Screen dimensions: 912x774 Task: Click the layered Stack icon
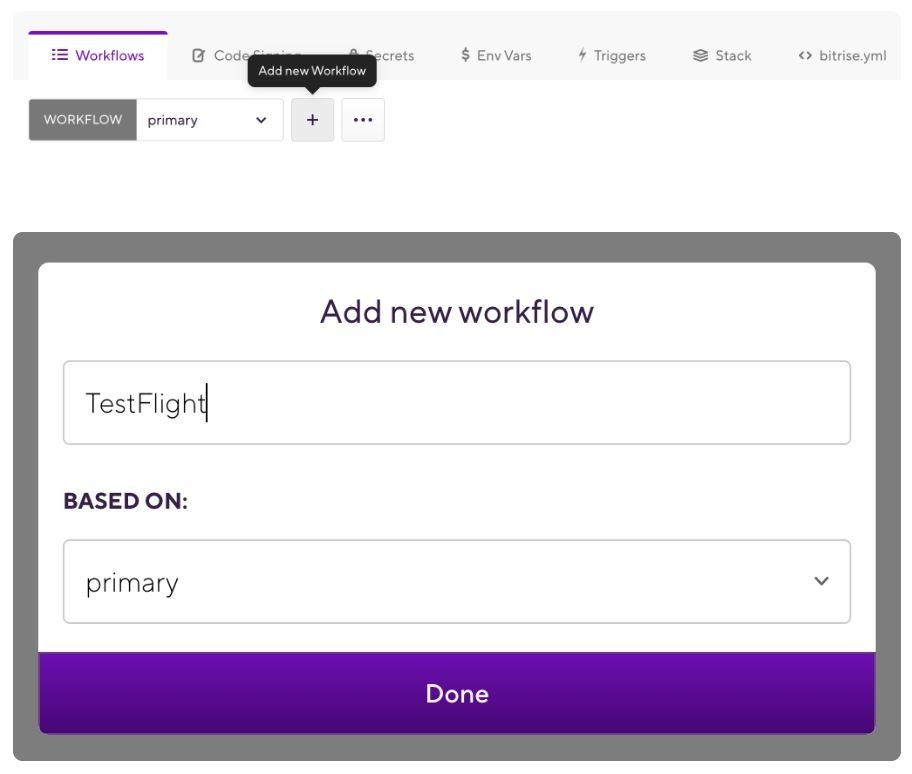click(x=701, y=56)
